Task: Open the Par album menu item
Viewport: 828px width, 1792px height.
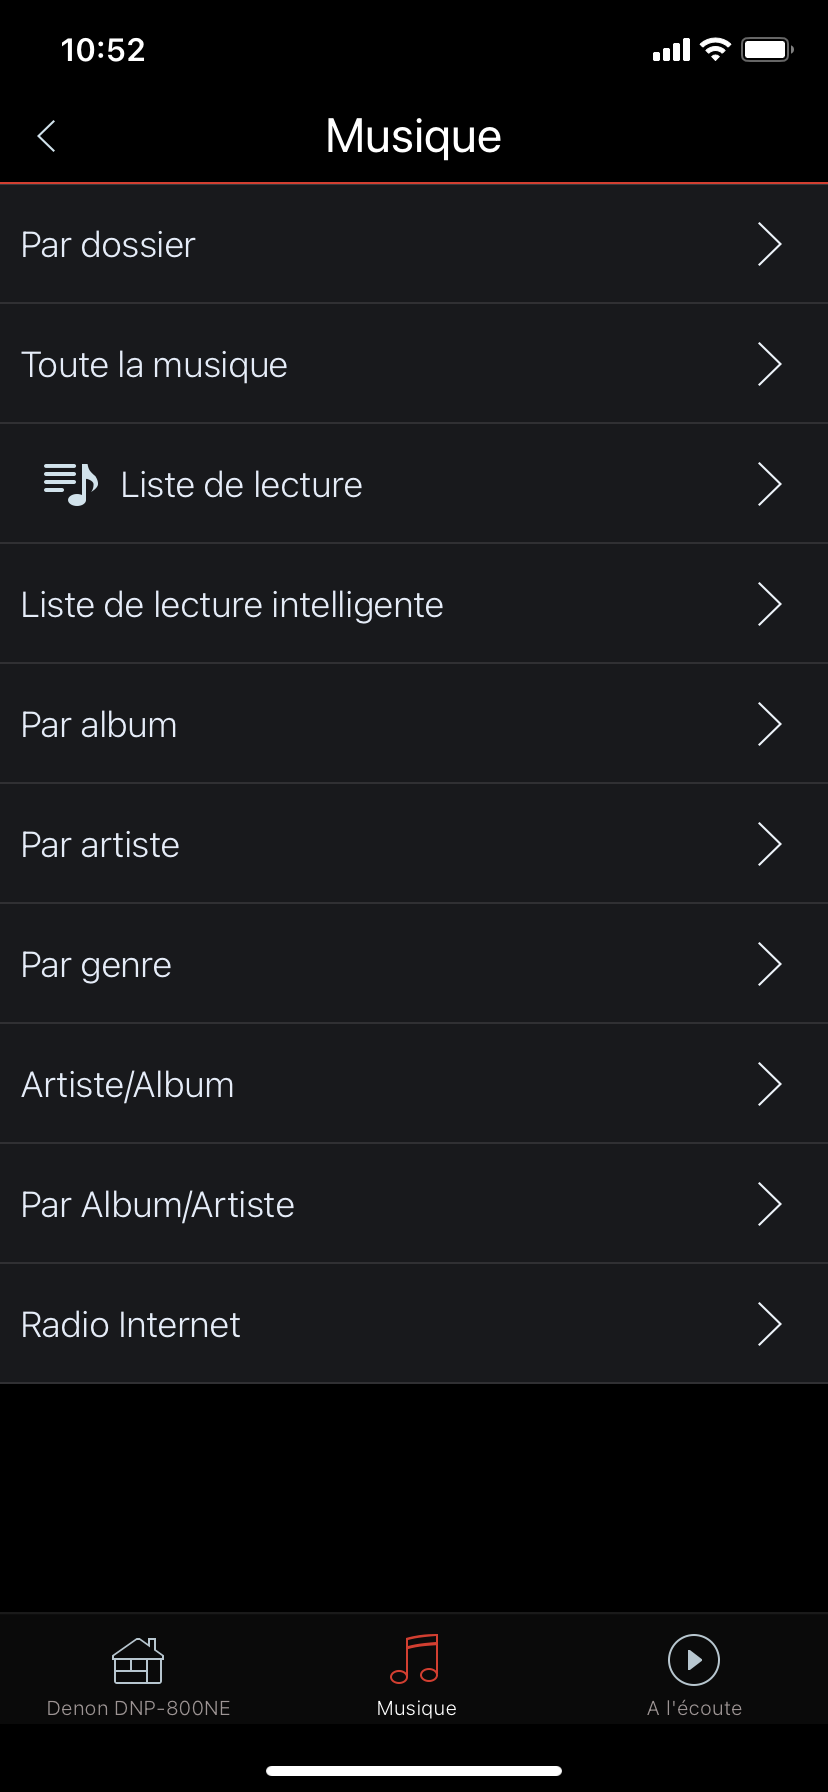Action: 100,725
